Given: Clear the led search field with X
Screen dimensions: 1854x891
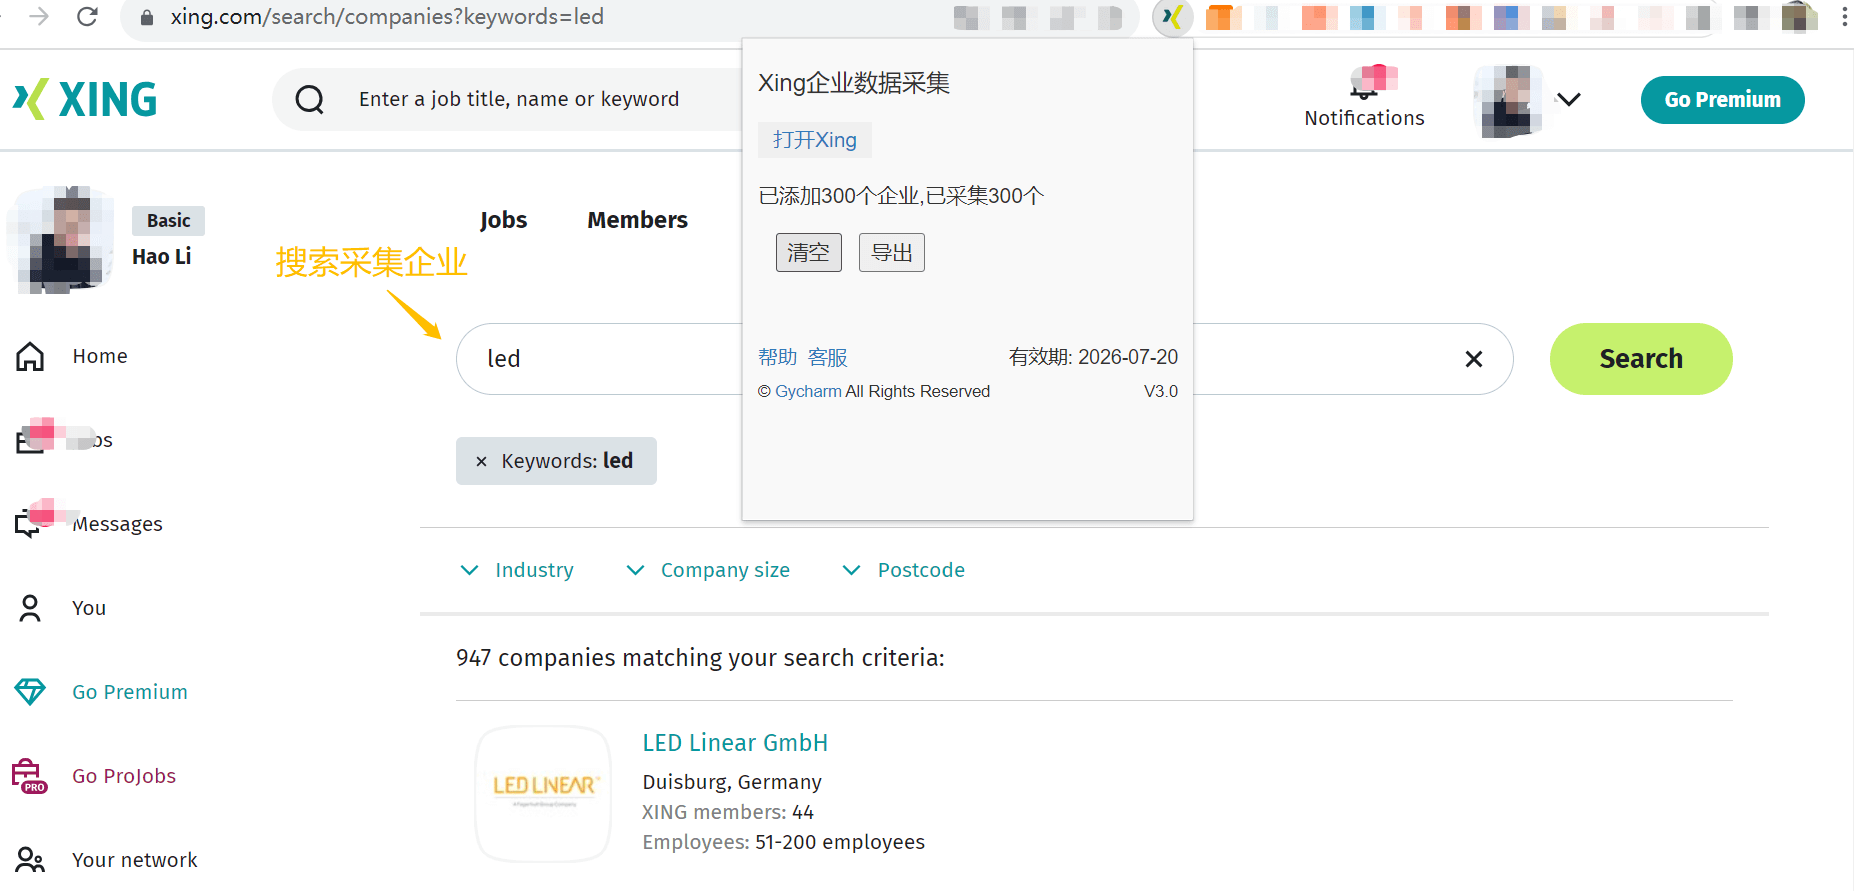Looking at the screenshot, I should click(x=1473, y=359).
